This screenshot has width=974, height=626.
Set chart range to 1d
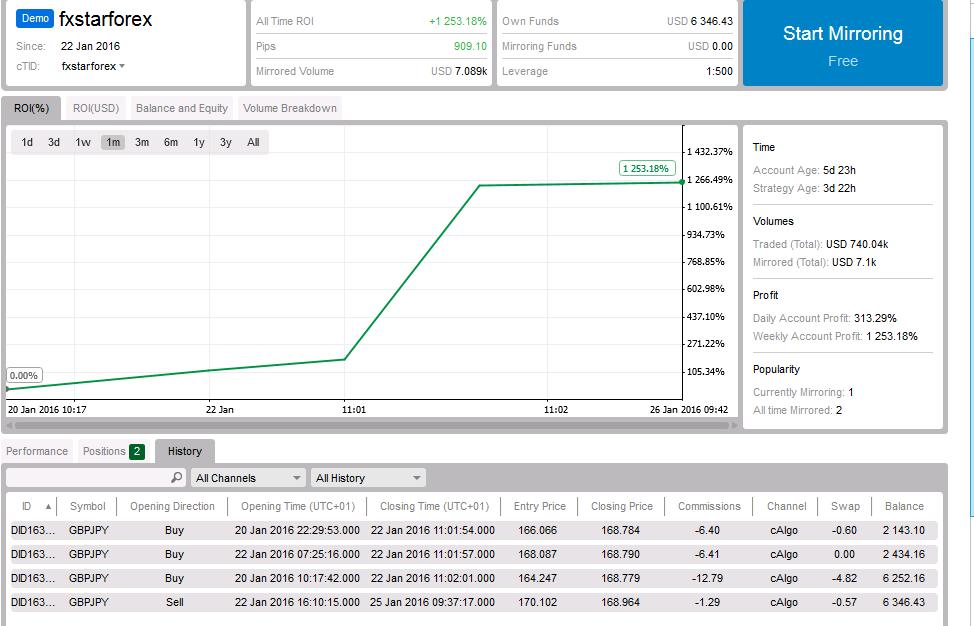27,142
